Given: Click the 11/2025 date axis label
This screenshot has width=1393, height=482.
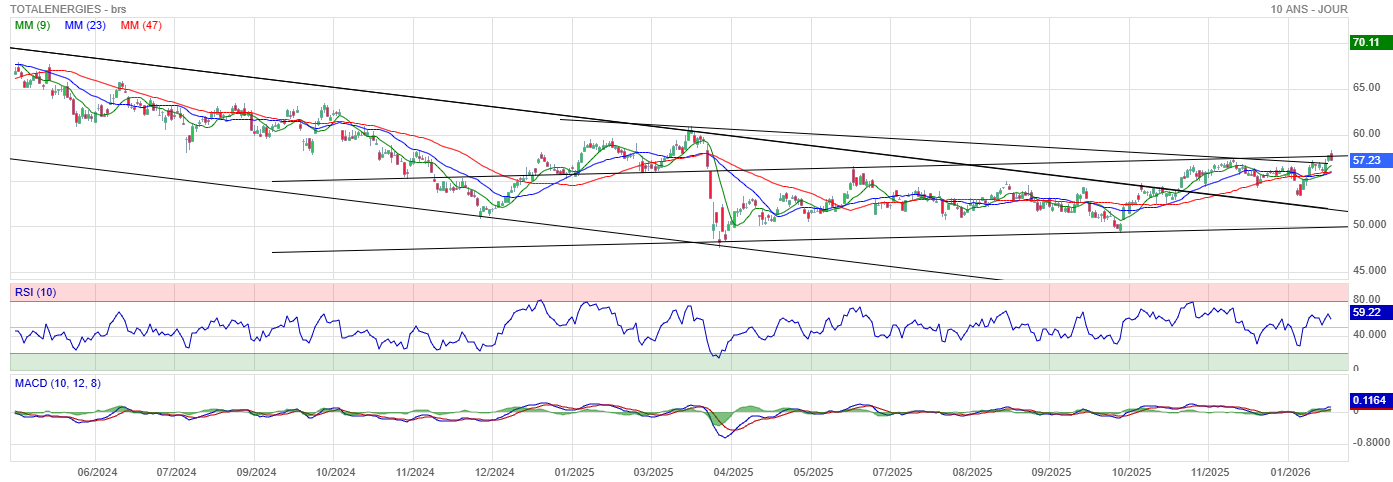Looking at the screenshot, I should click(x=1209, y=471).
